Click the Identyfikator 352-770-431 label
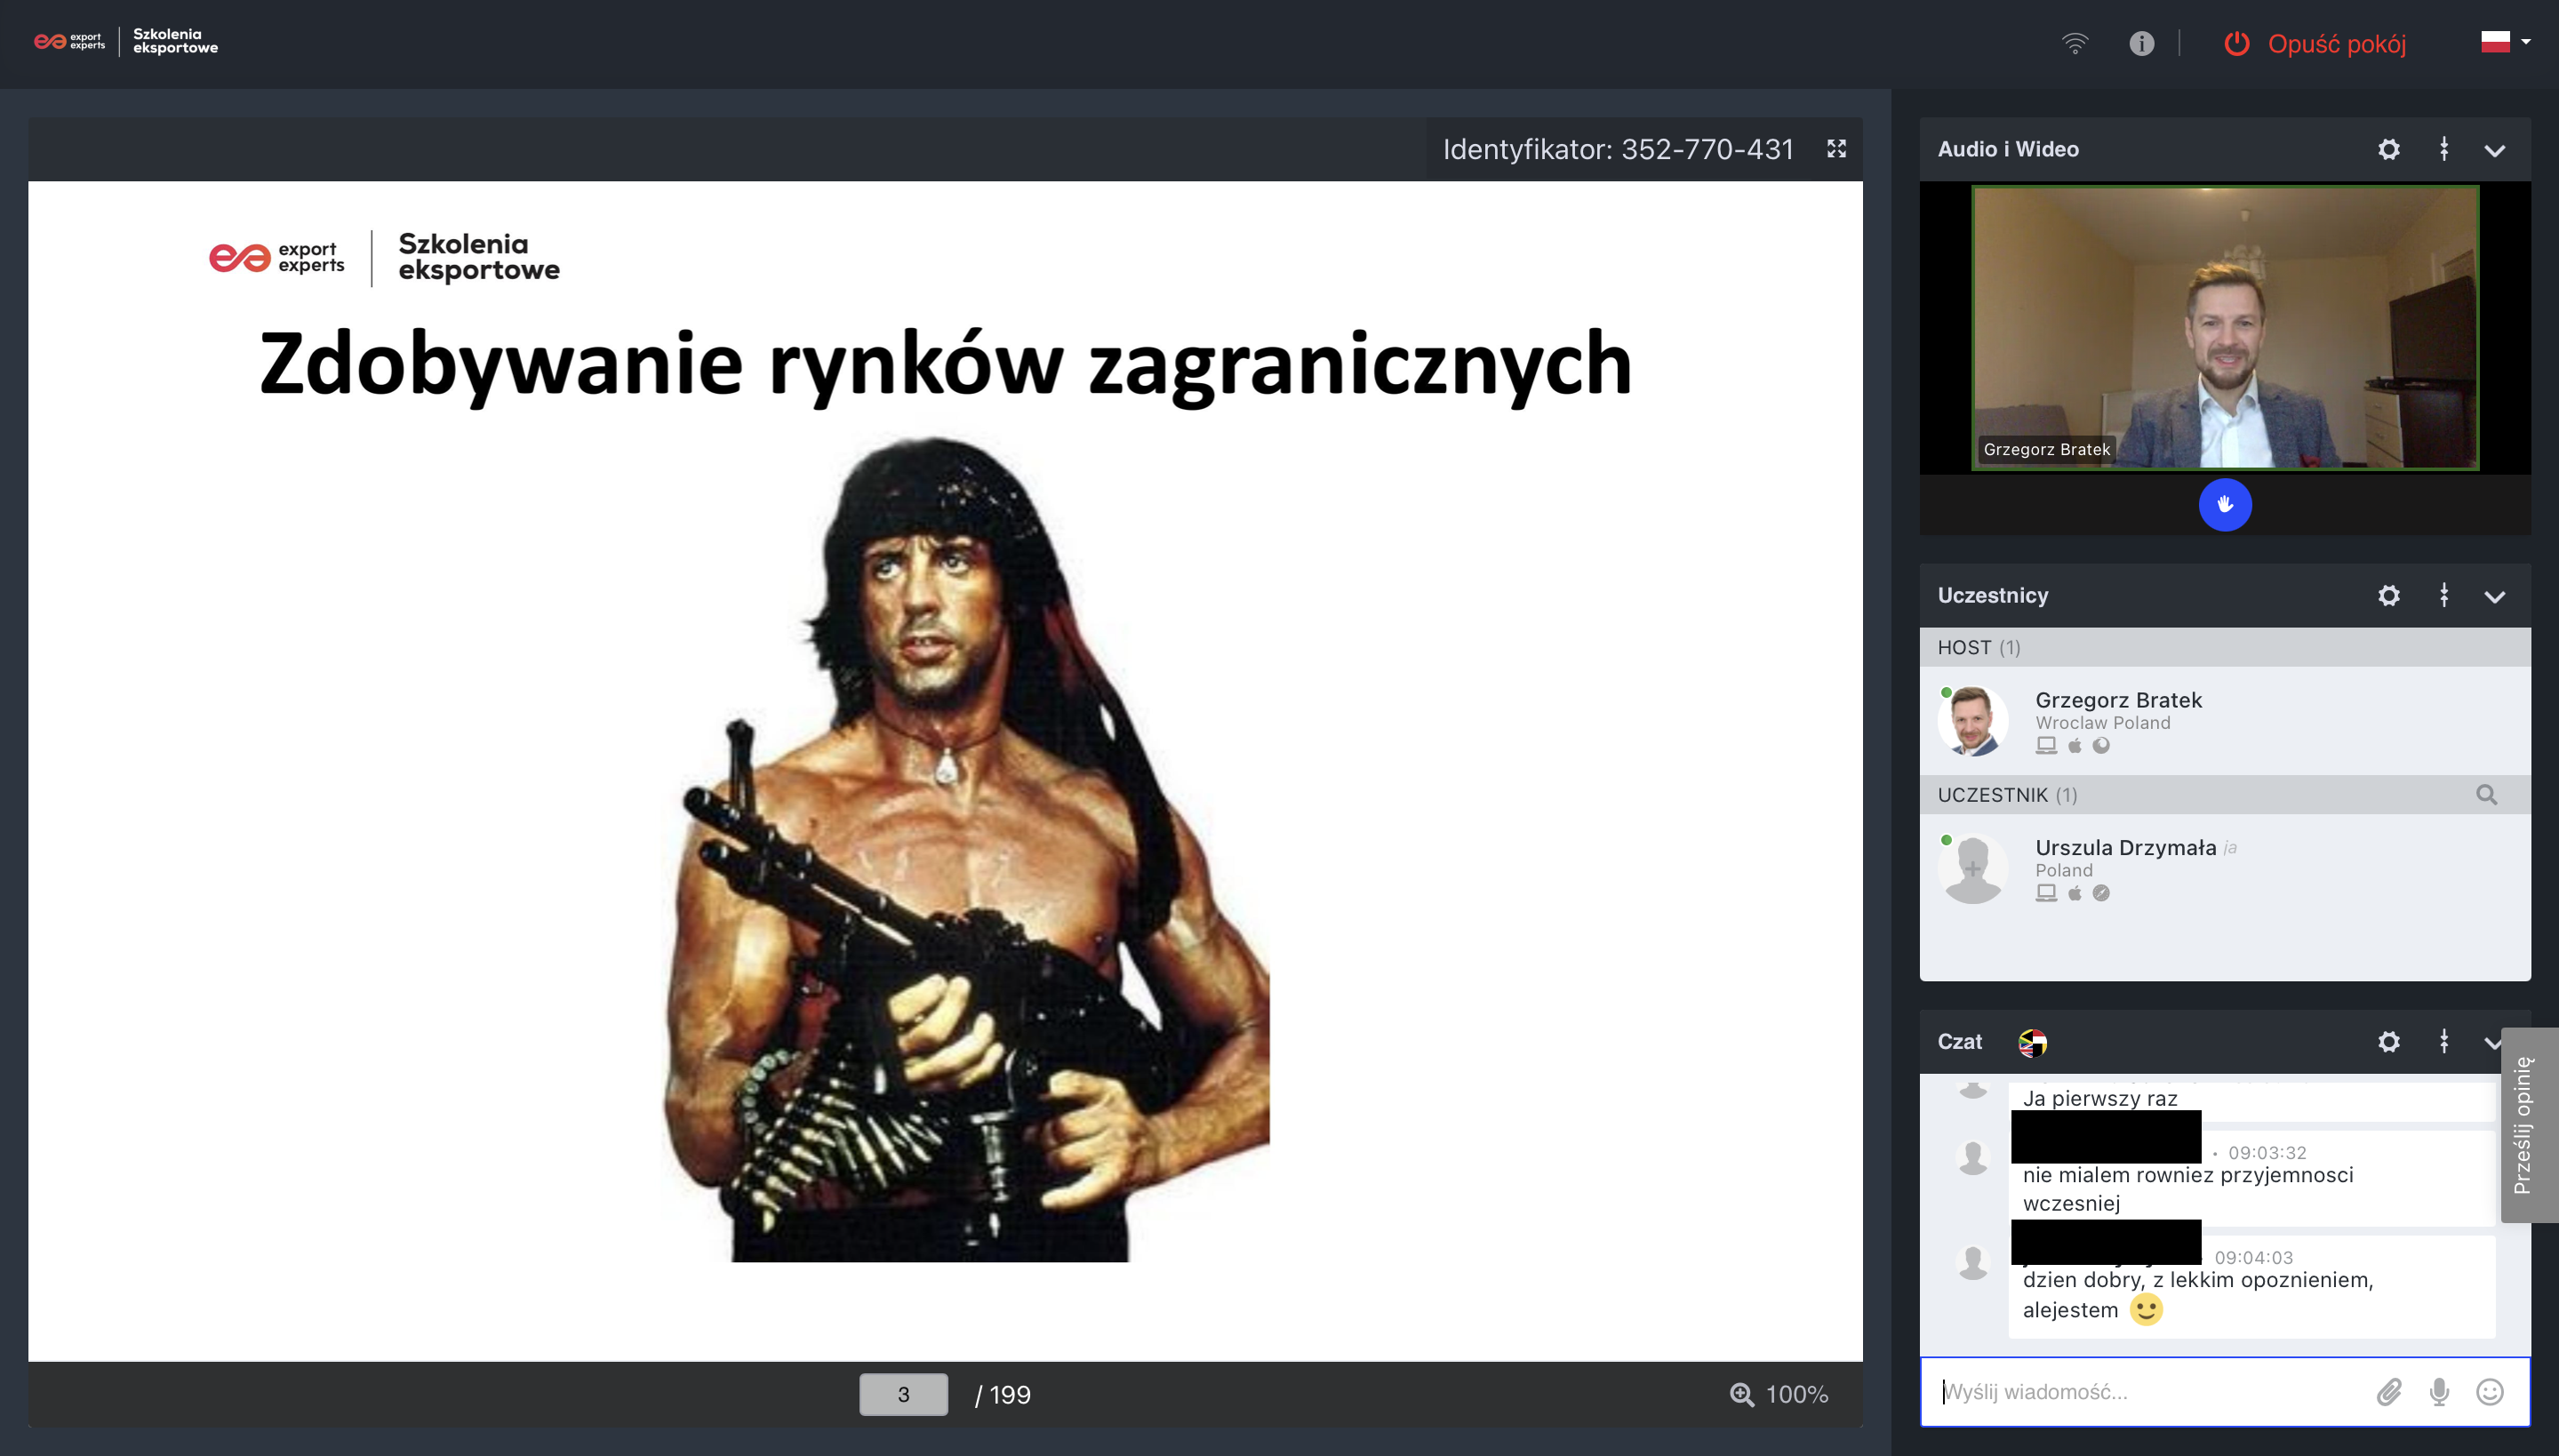2559x1456 pixels. click(x=1617, y=149)
